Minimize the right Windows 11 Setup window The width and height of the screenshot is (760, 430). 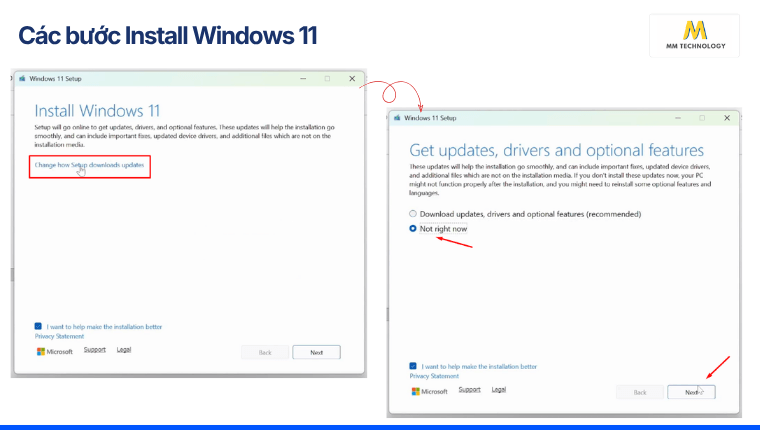[x=678, y=118]
